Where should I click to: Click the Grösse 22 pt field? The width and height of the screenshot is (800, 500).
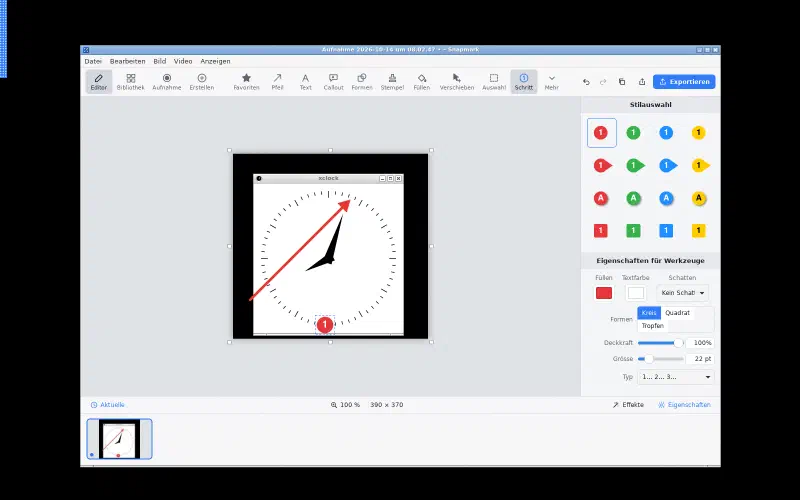click(x=700, y=359)
